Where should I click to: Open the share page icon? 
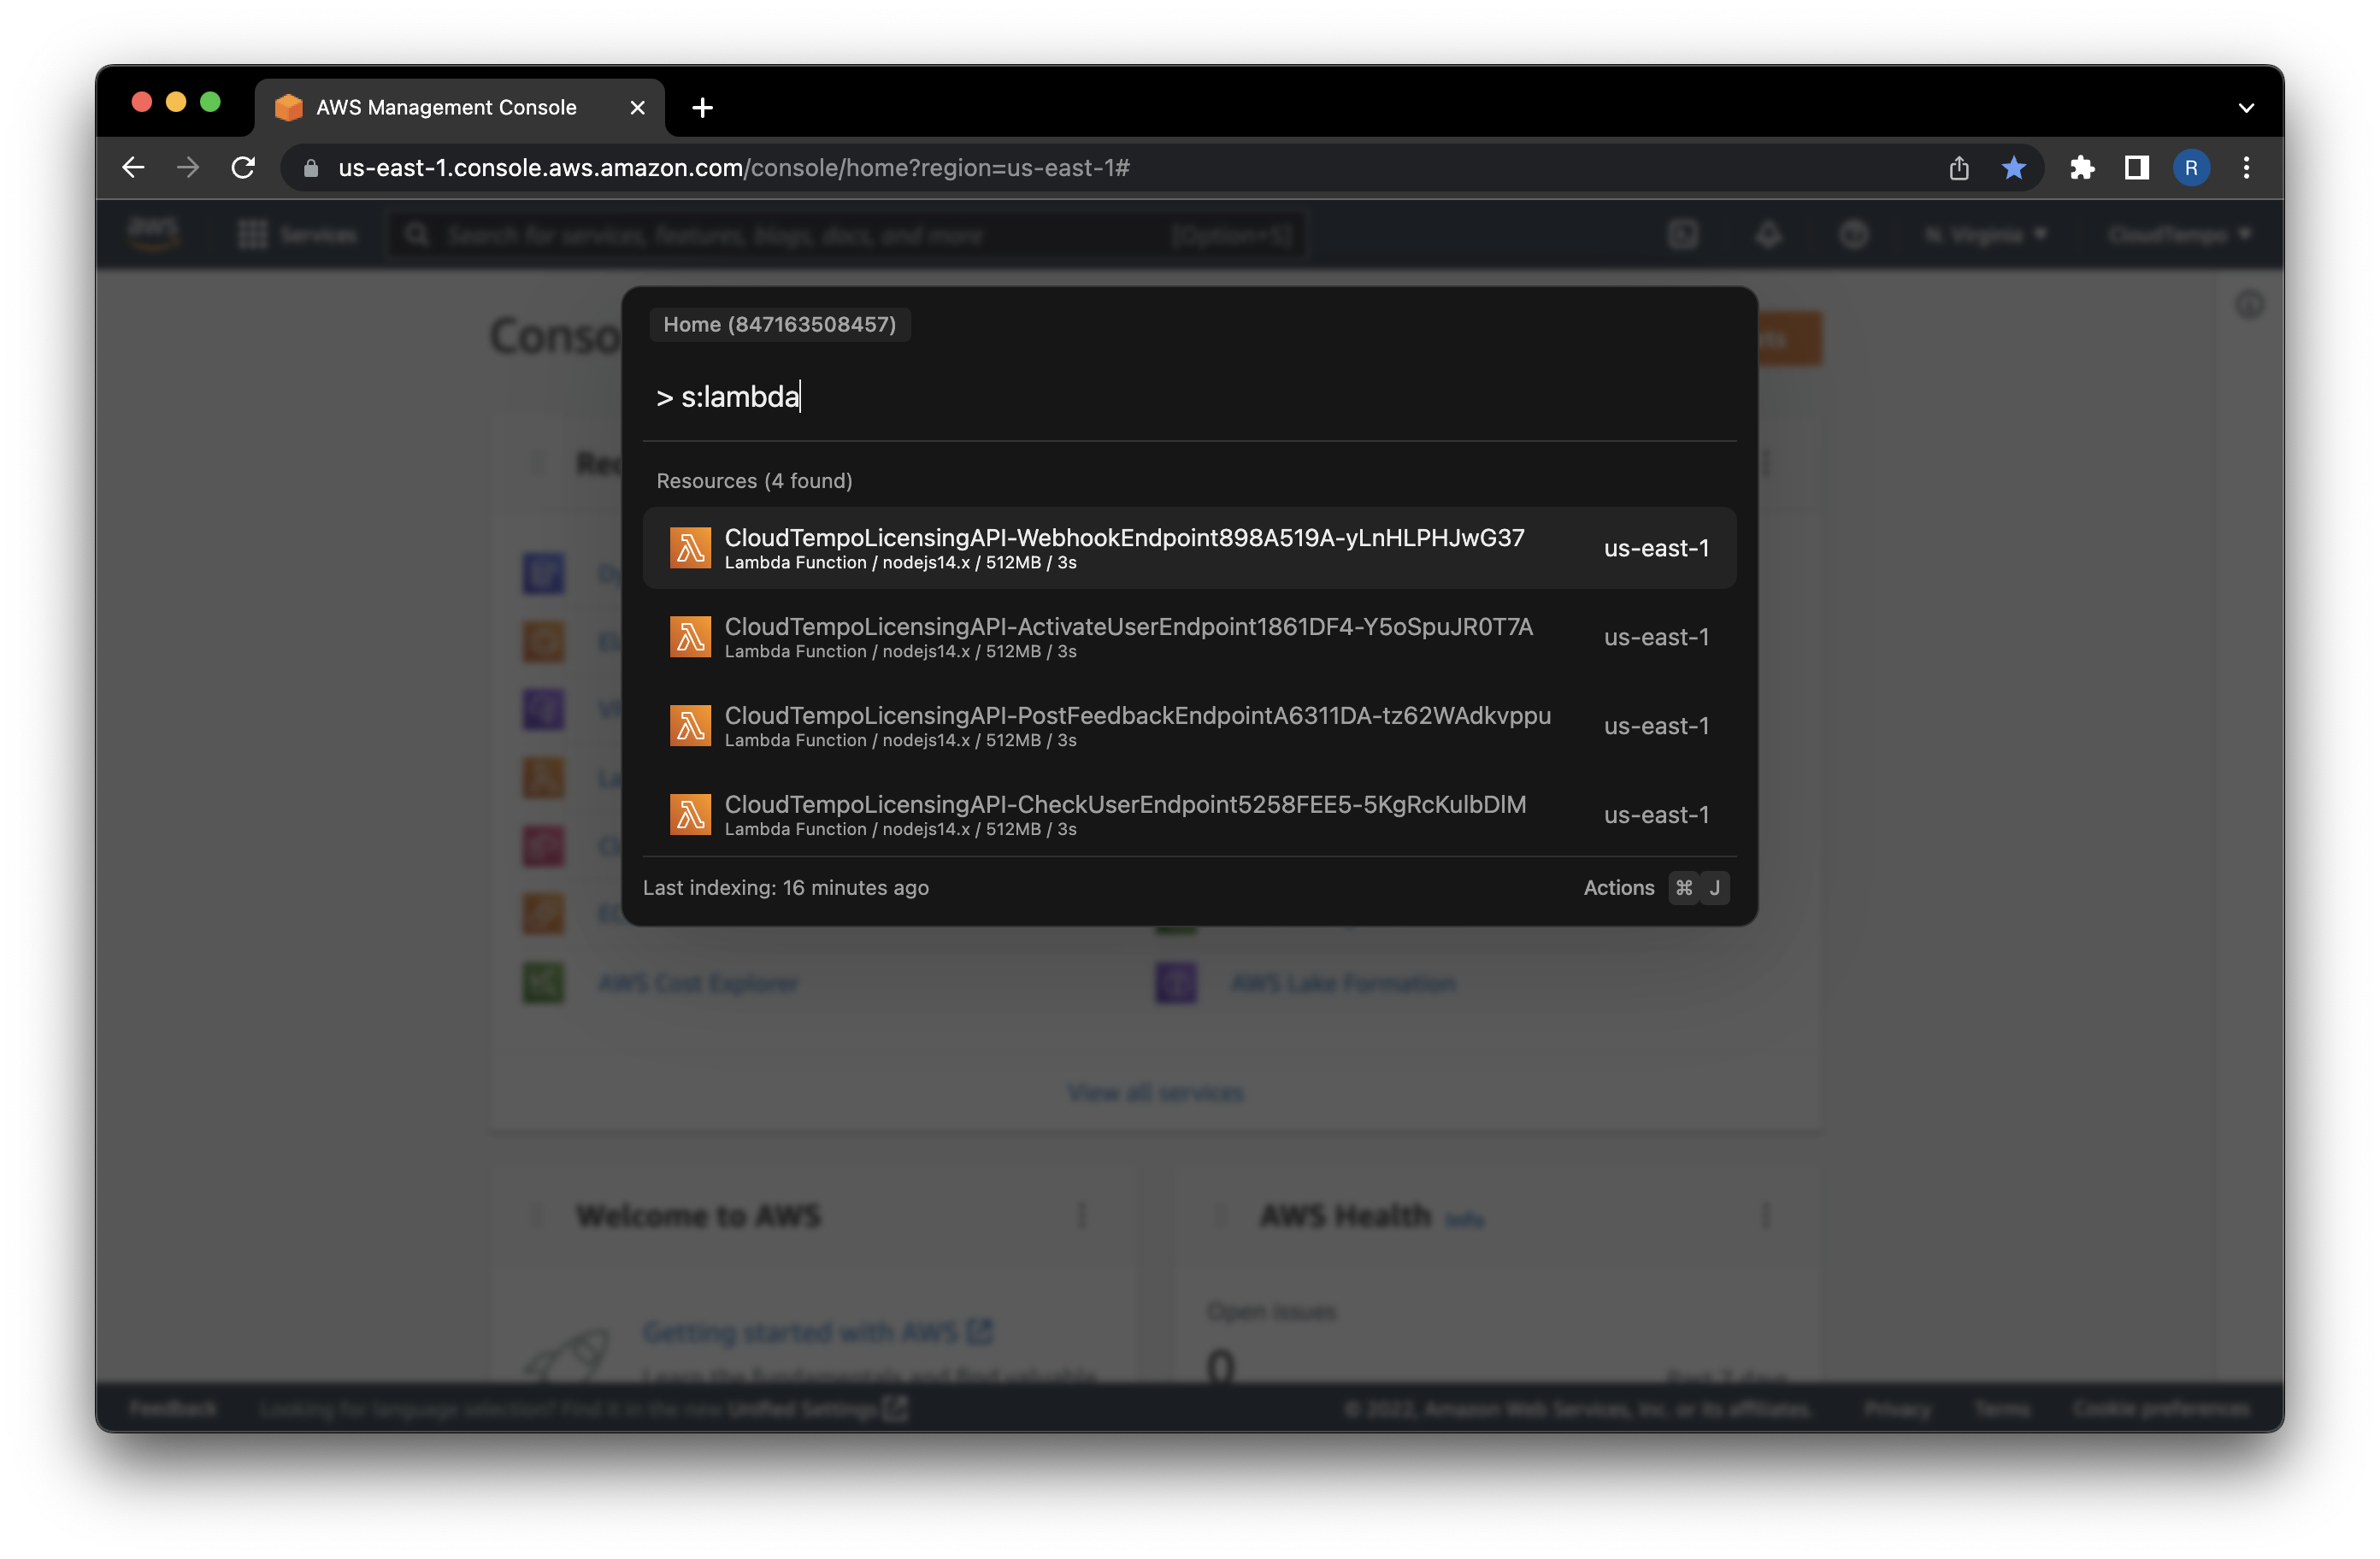tap(1958, 168)
